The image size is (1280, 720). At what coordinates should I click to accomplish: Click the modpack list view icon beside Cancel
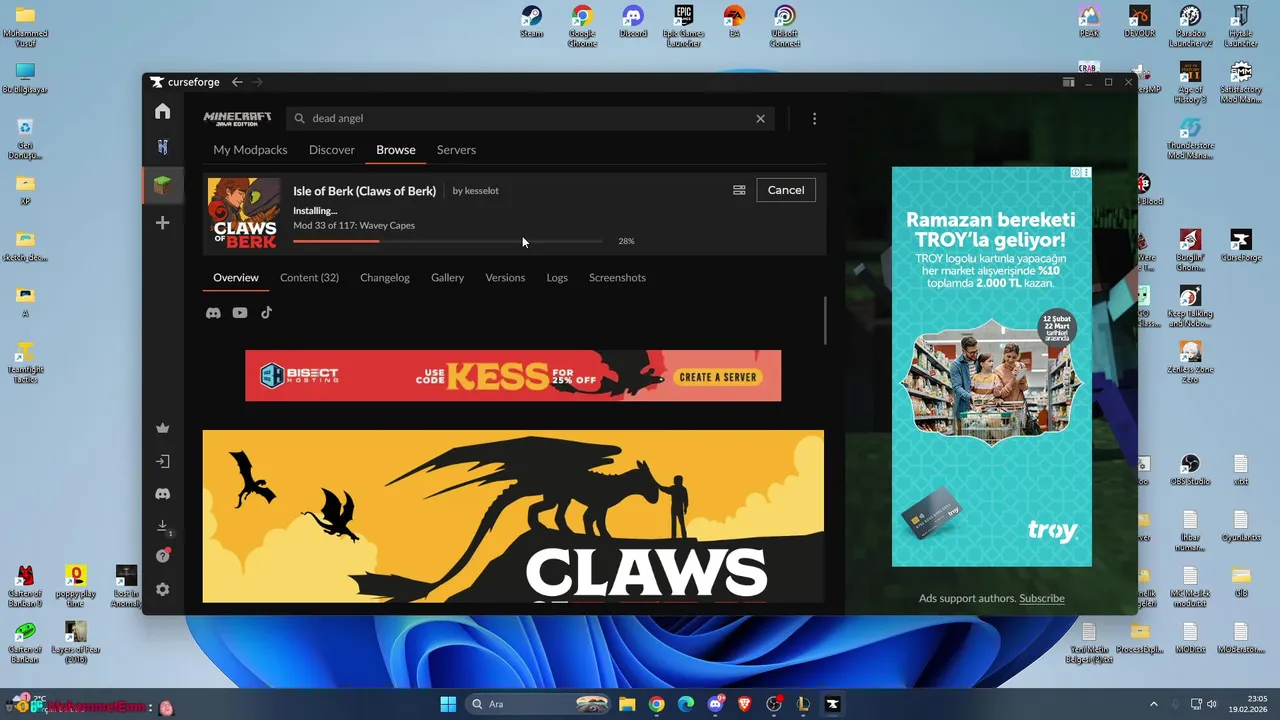[739, 190]
